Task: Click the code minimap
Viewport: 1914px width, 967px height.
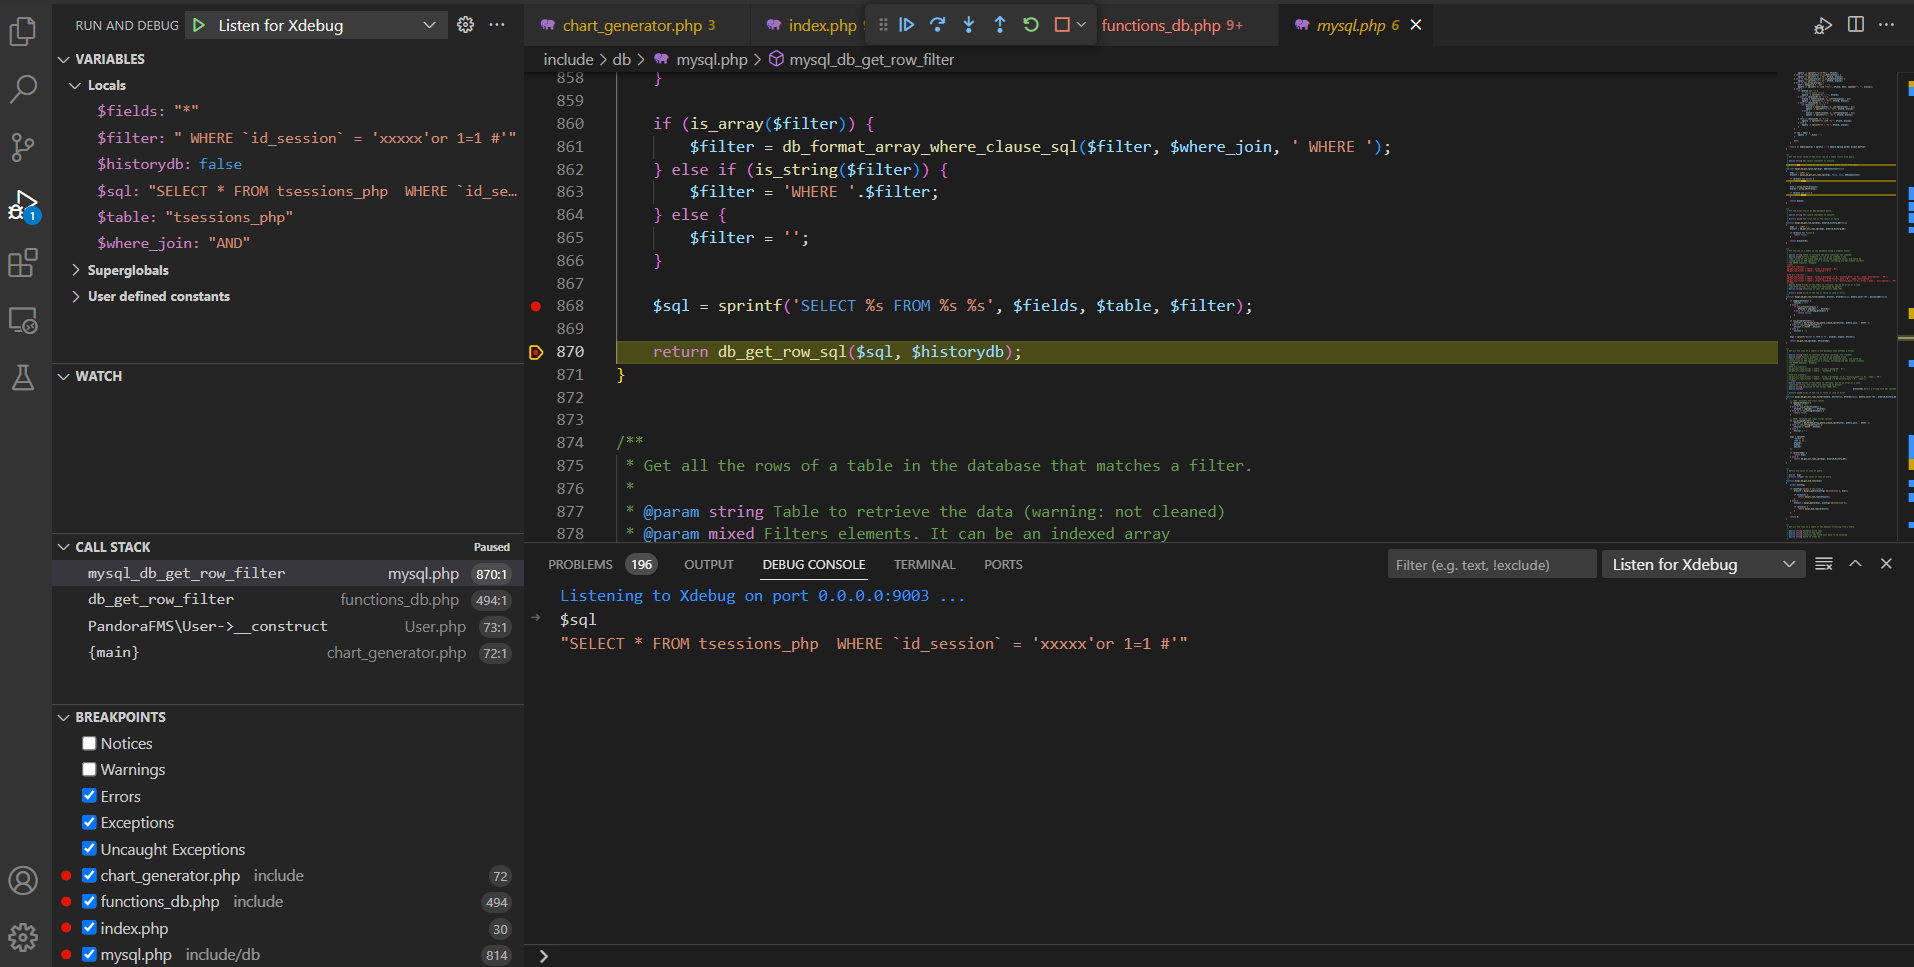Action: pos(1840,306)
